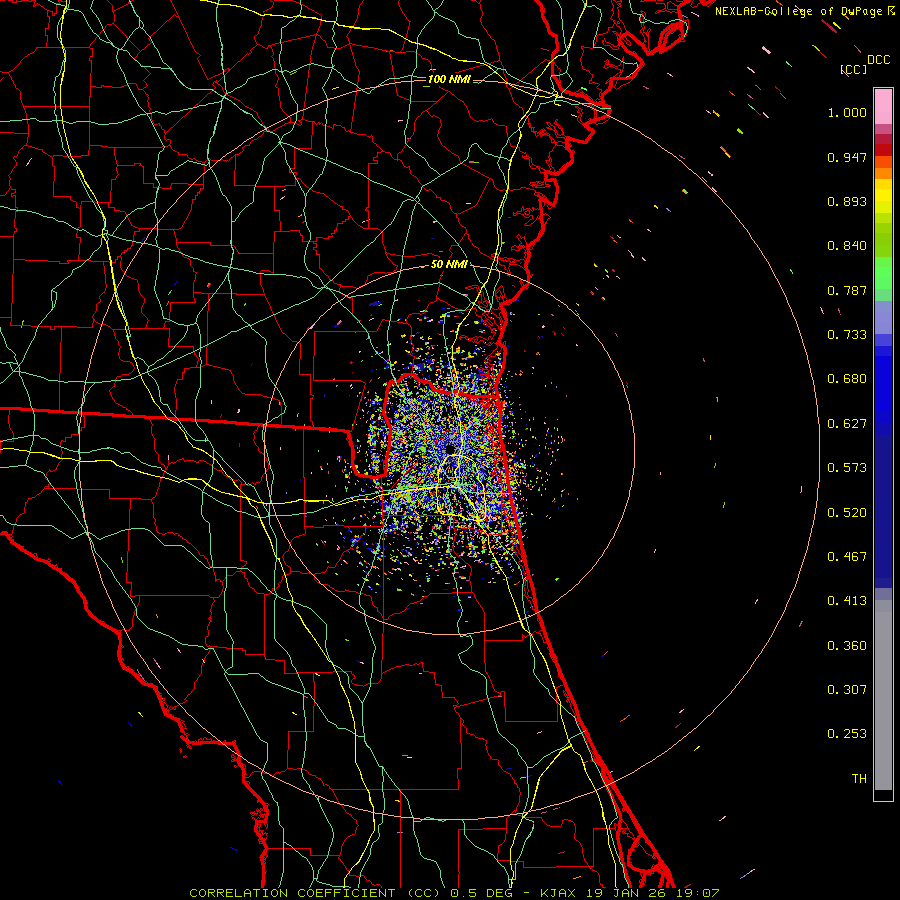Click the 0.573 legend value

tap(847, 468)
